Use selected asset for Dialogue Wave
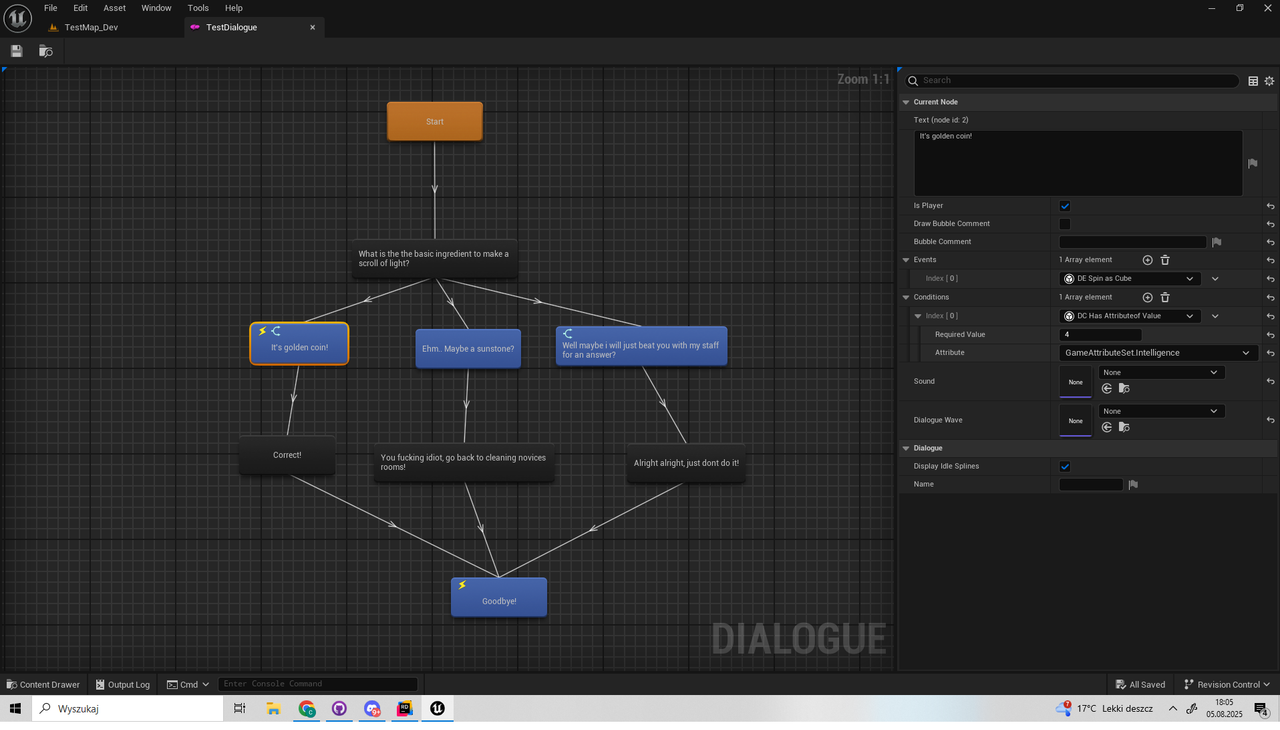 [x=1106, y=427]
